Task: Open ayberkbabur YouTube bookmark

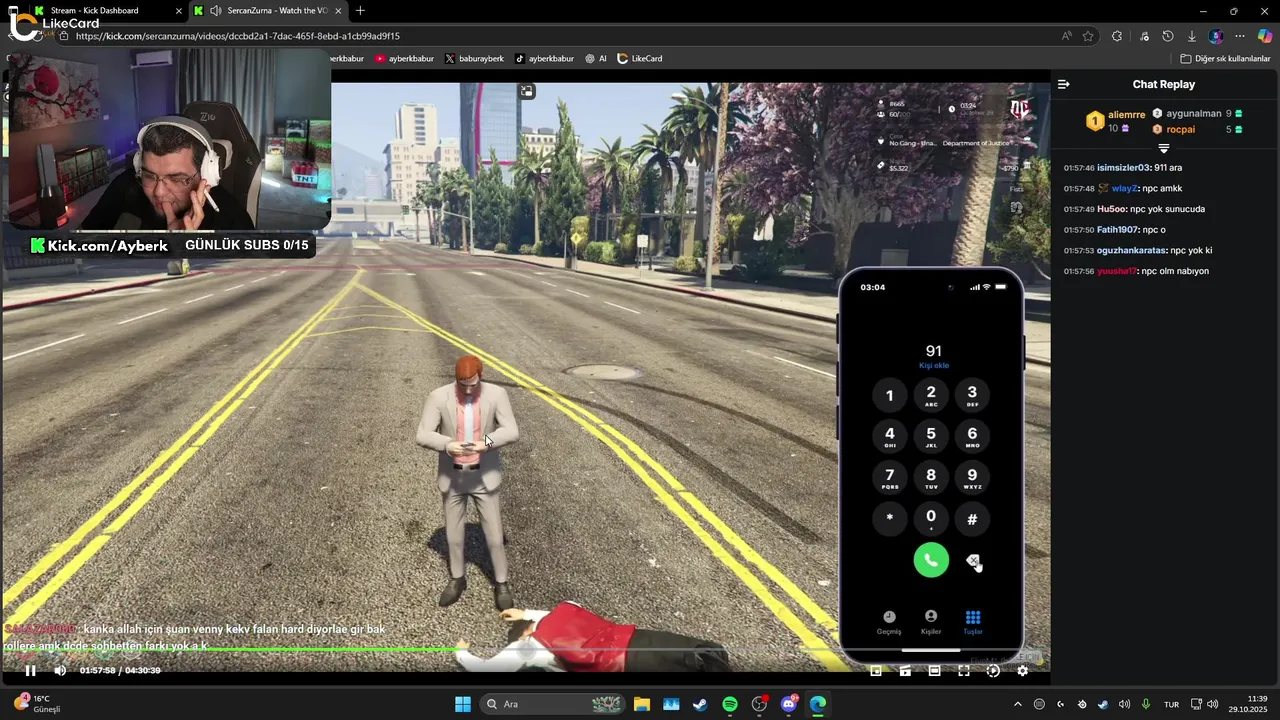Action: [x=404, y=59]
